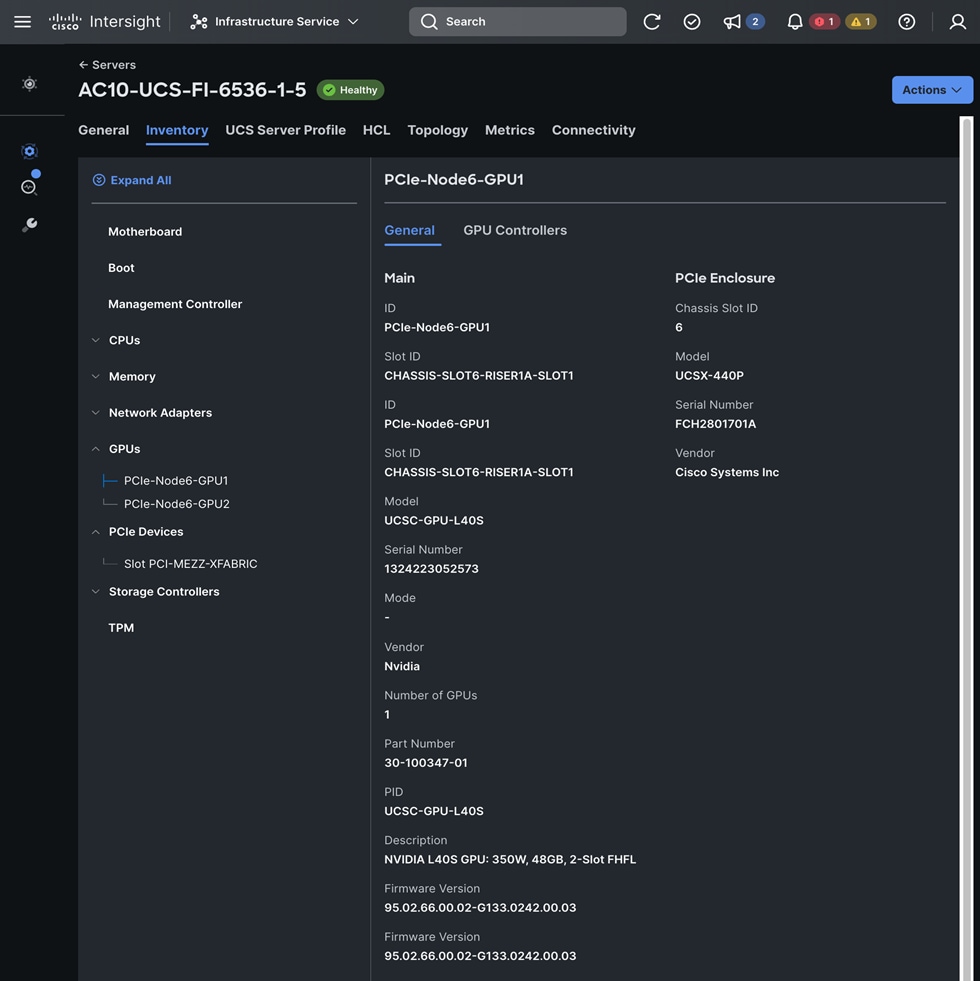This screenshot has width=980, height=981.
Task: Open the notifications bell icon
Action: (795, 22)
